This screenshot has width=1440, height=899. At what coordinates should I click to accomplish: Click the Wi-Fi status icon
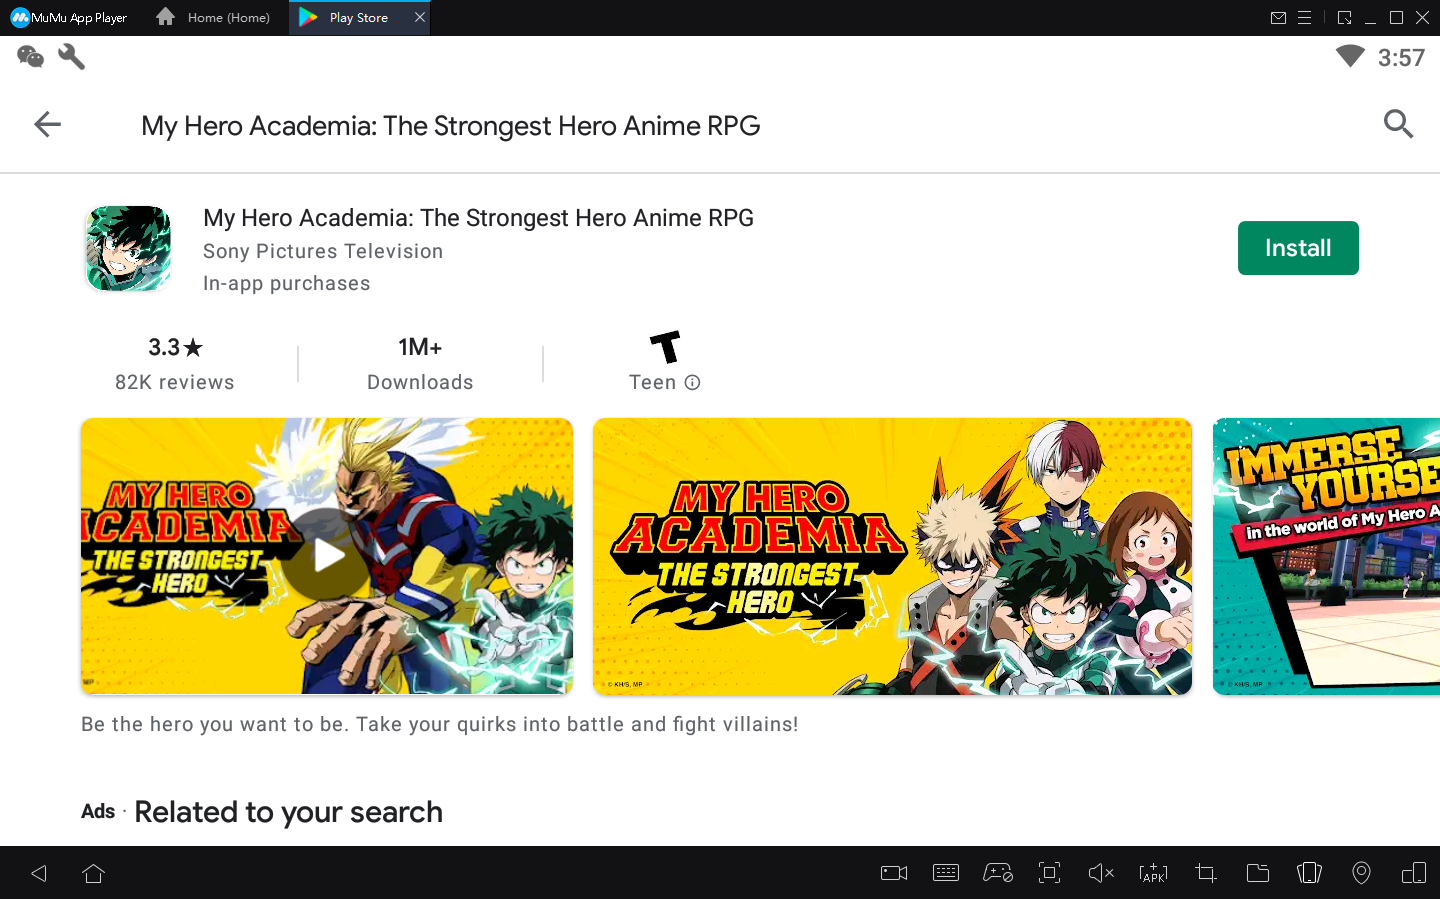[x=1350, y=56]
